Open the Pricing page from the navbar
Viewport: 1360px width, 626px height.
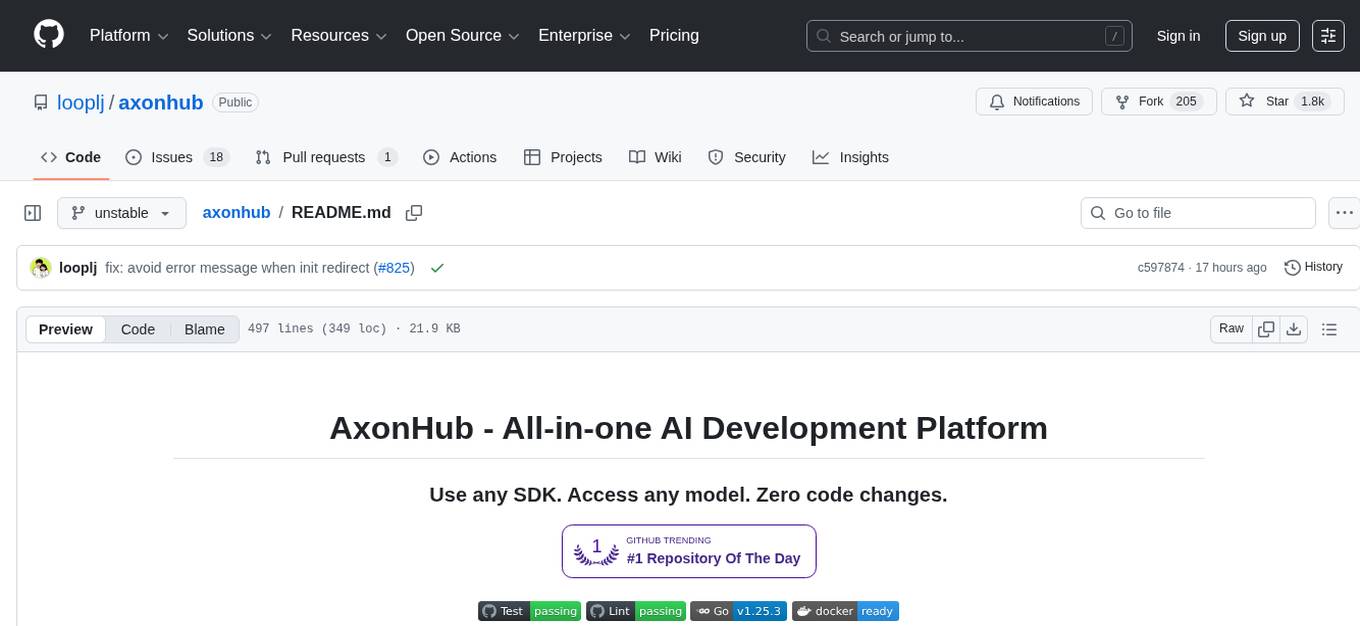(674, 35)
